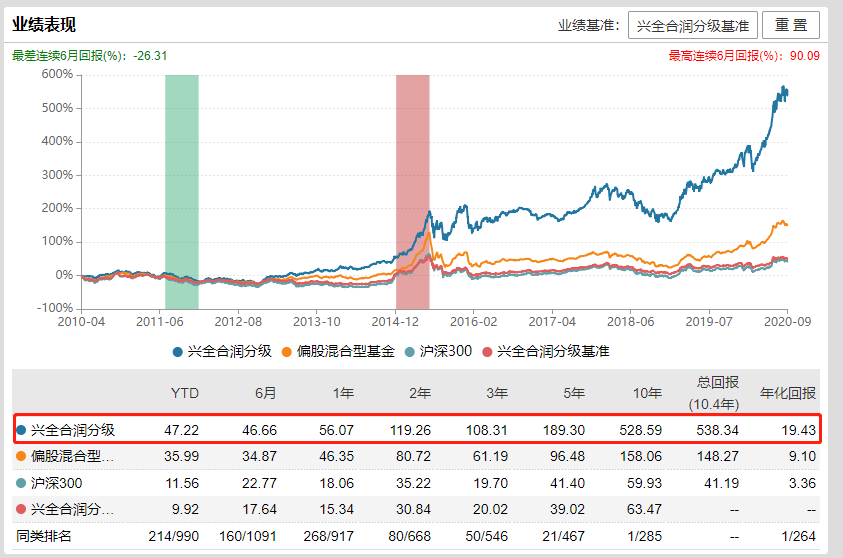Click the 最差连续6月回报 -26.31 label
The image size is (843, 558).
tap(89, 56)
